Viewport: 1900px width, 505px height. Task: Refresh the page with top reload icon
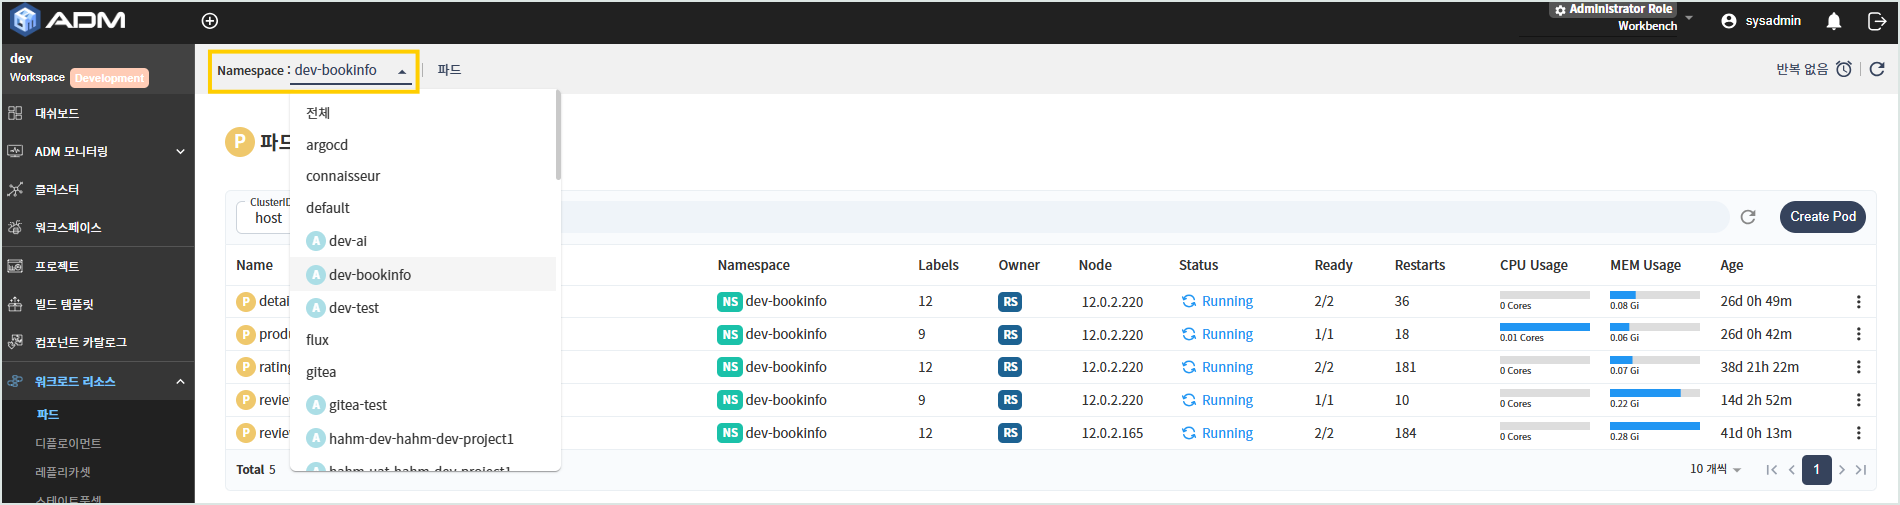pyautogui.click(x=1877, y=69)
